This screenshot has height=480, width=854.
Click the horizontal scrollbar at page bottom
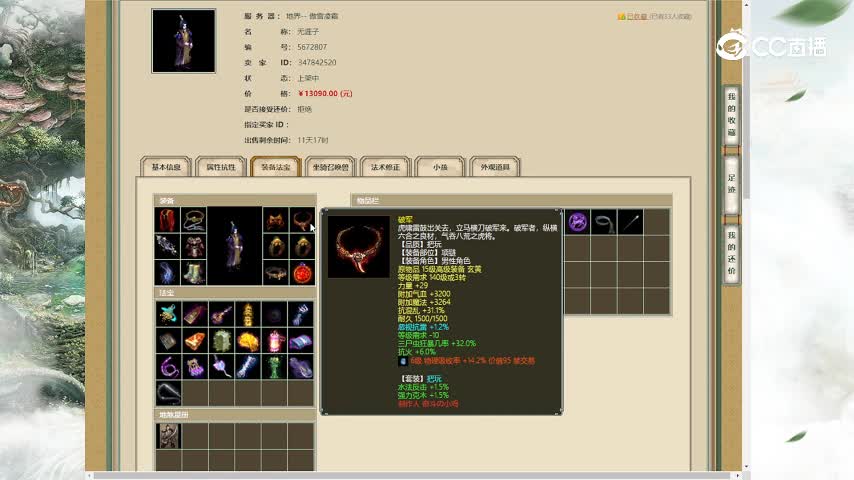point(415,476)
